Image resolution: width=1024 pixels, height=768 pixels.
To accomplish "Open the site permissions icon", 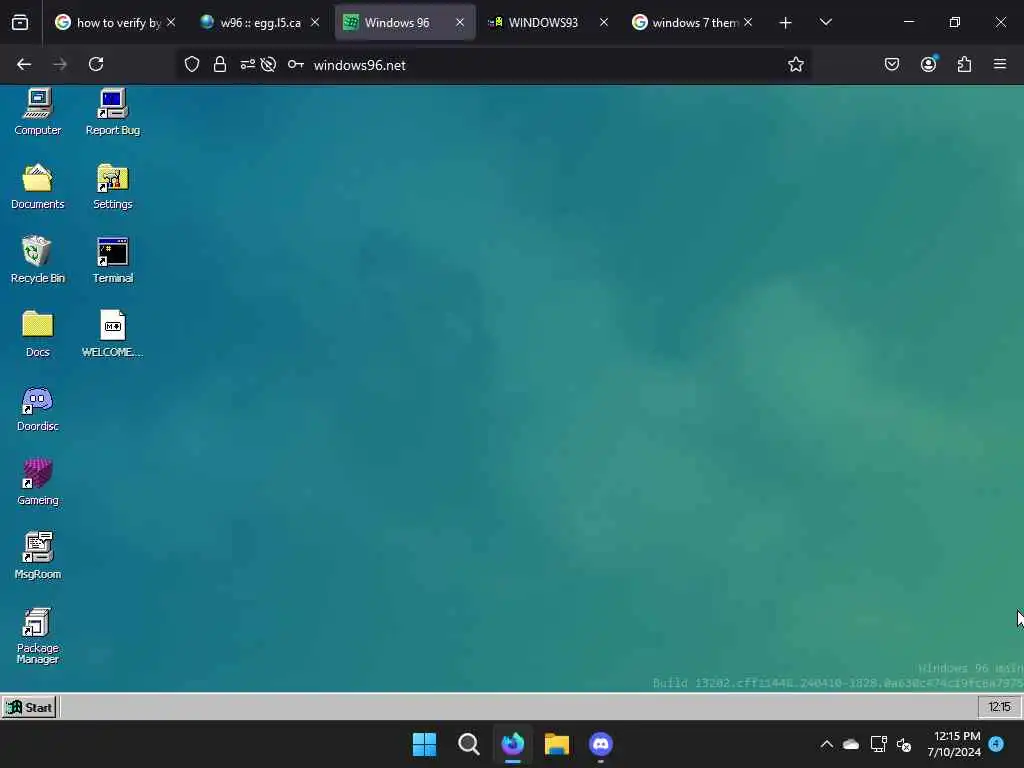I will 248,65.
